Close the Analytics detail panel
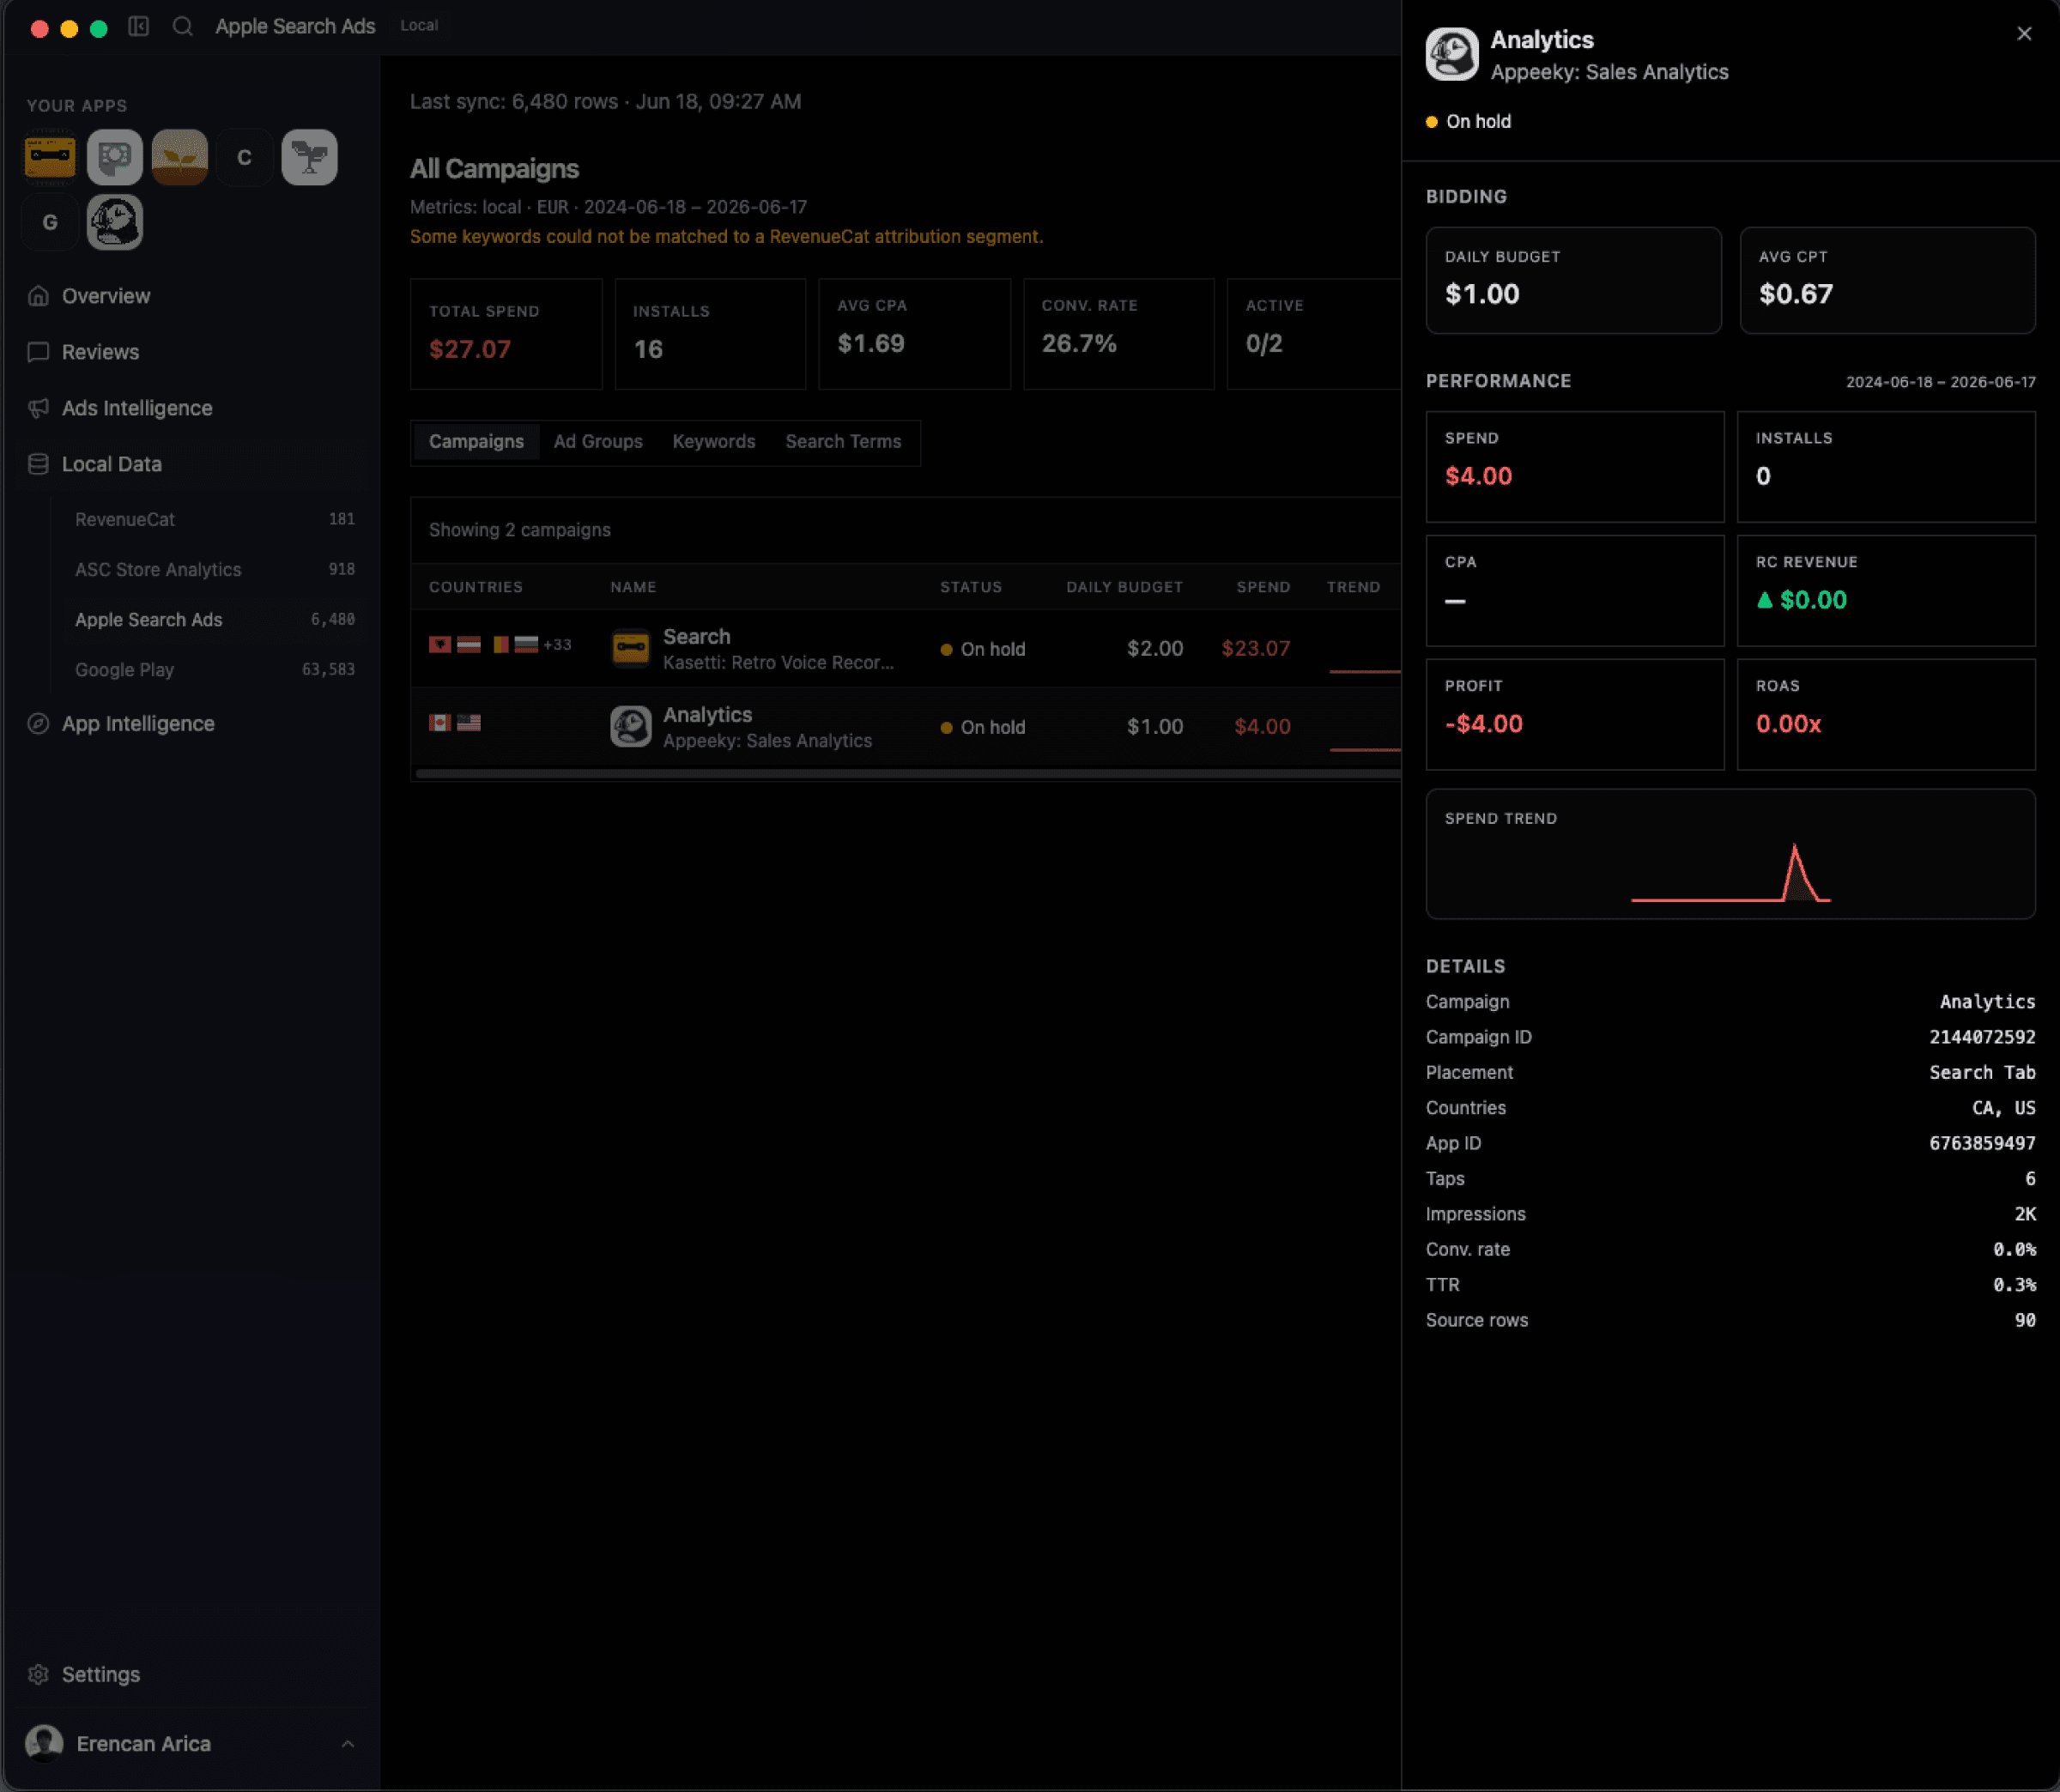Screen dimensions: 2060x1792 click(2024, 34)
